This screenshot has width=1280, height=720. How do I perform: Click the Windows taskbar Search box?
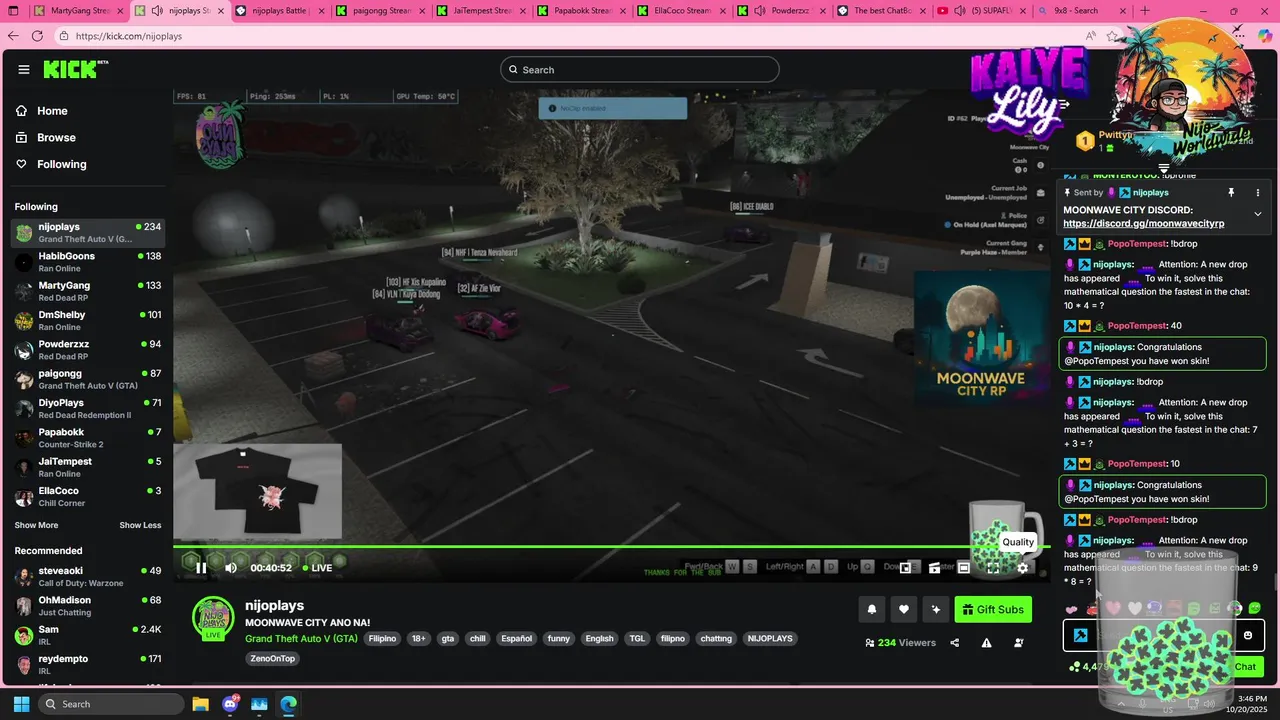pyautogui.click(x=110, y=704)
